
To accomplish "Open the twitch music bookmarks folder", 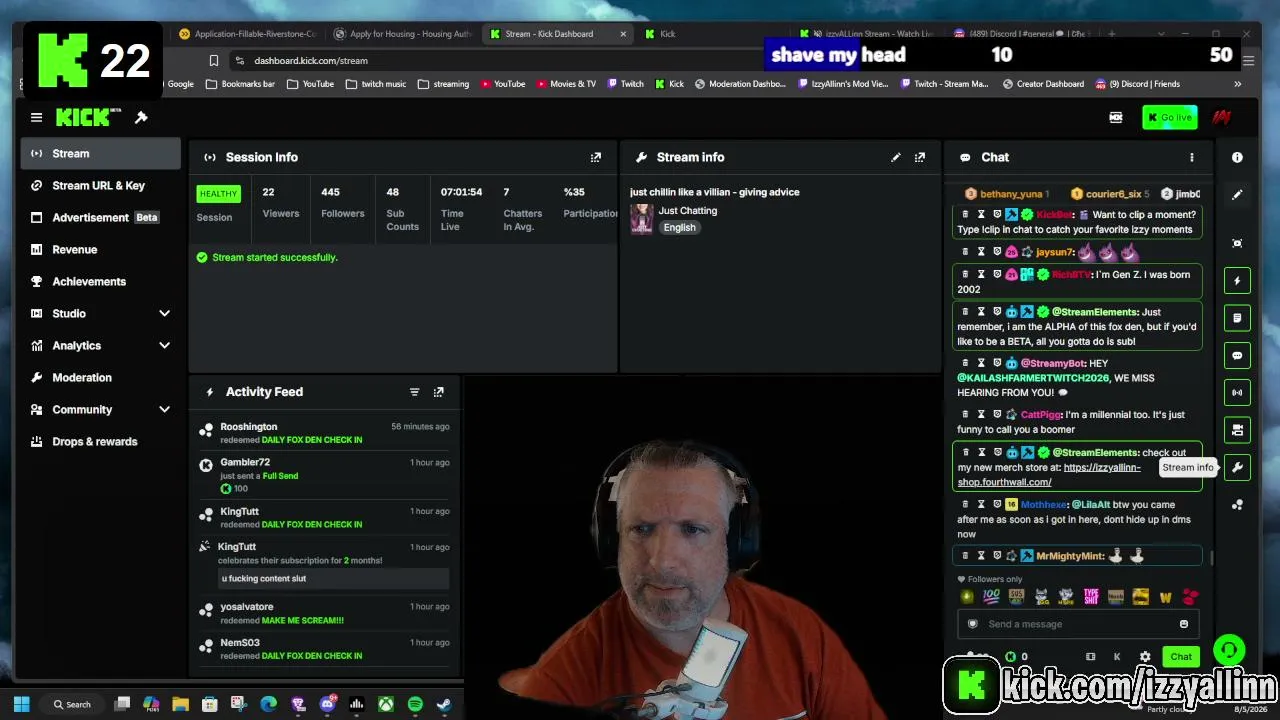I will click(x=376, y=84).
